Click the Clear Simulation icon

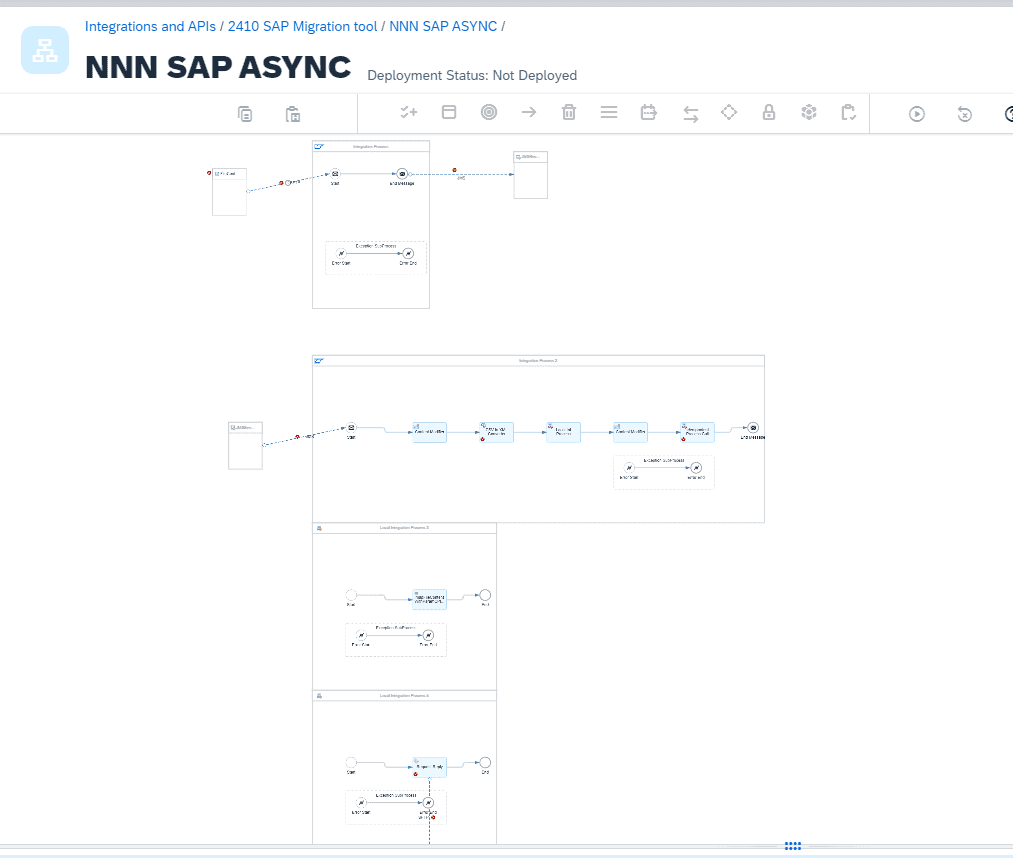click(x=965, y=114)
